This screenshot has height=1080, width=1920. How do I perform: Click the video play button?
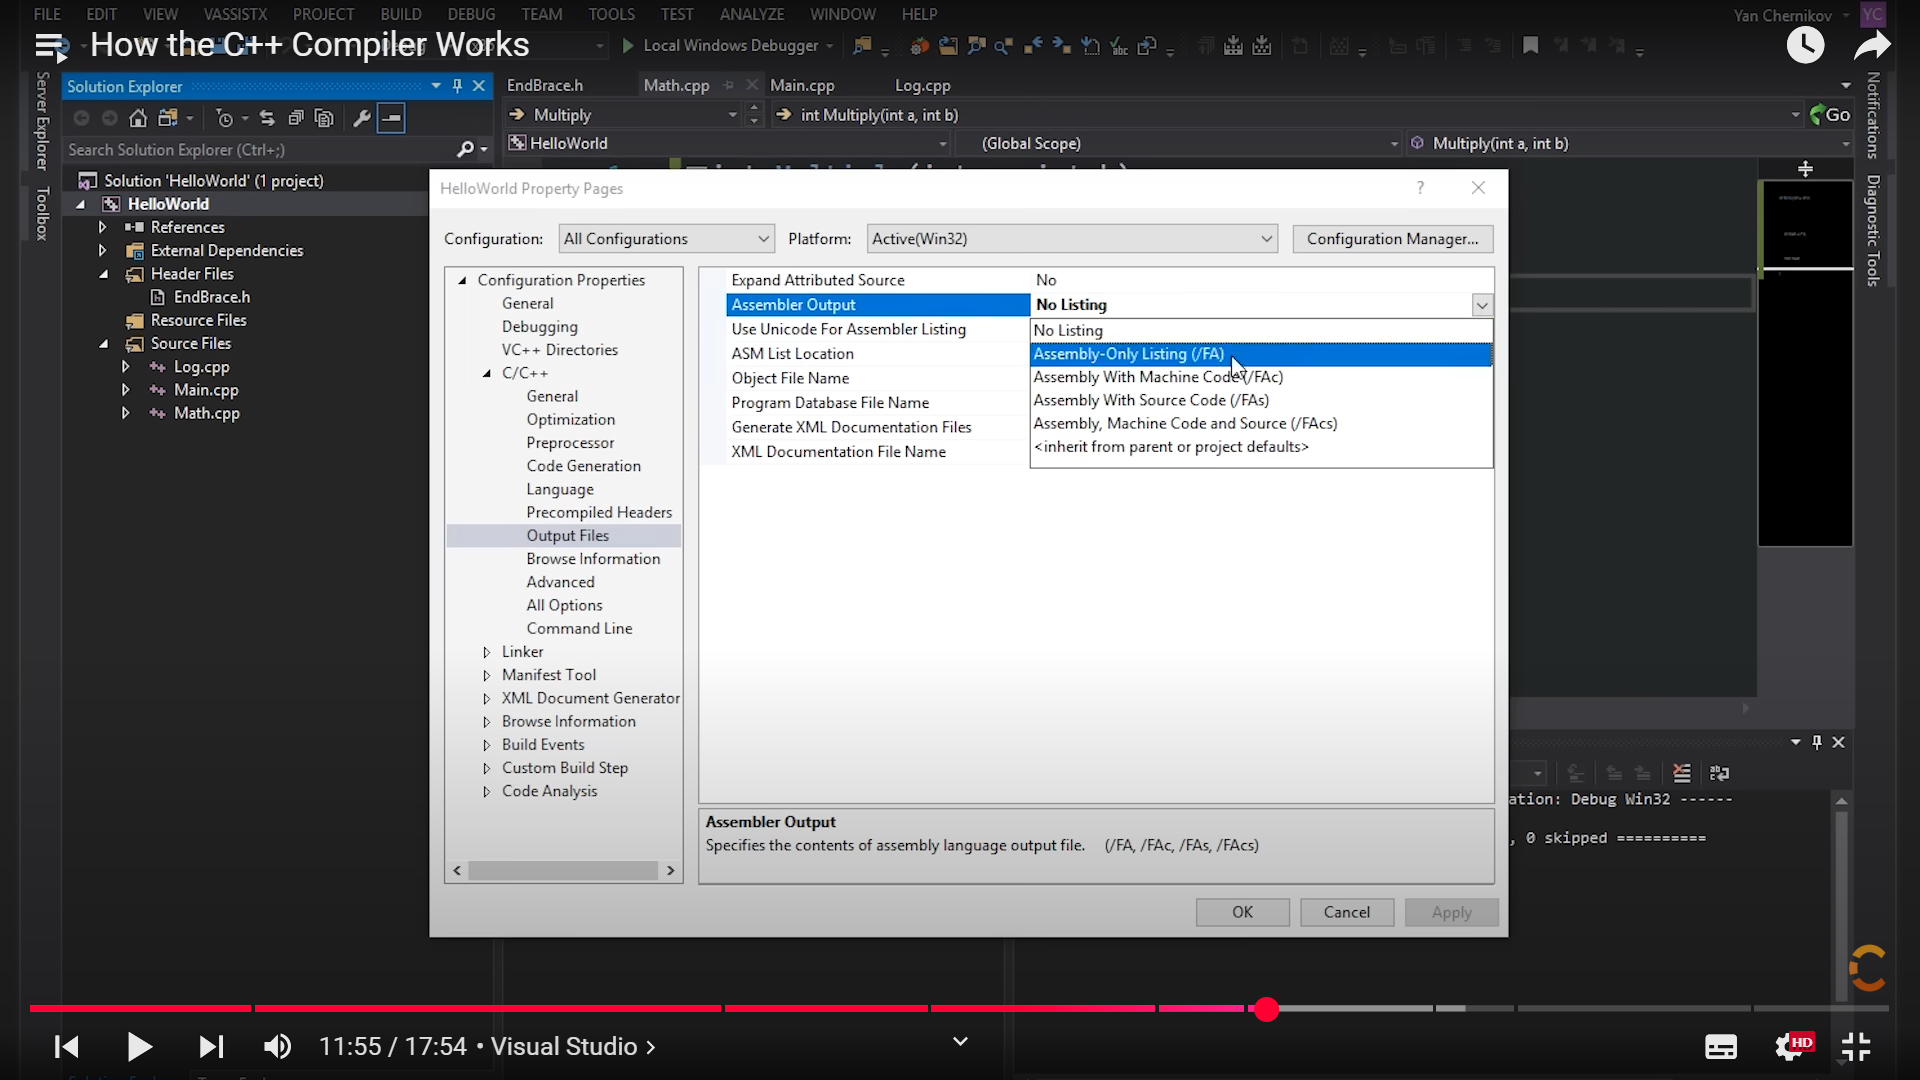[139, 1047]
